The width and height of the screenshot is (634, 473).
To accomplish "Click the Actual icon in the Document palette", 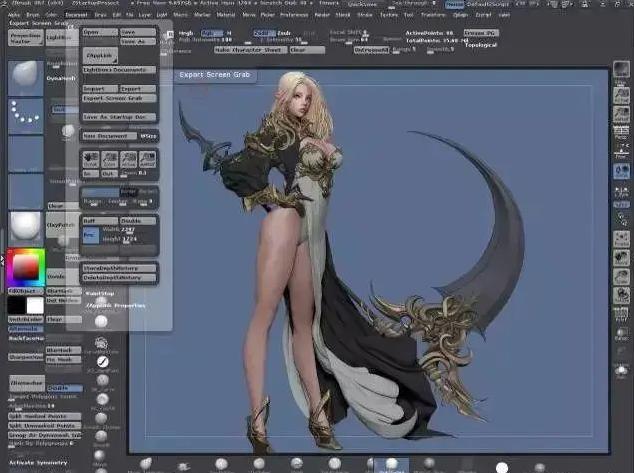I will click(128, 160).
